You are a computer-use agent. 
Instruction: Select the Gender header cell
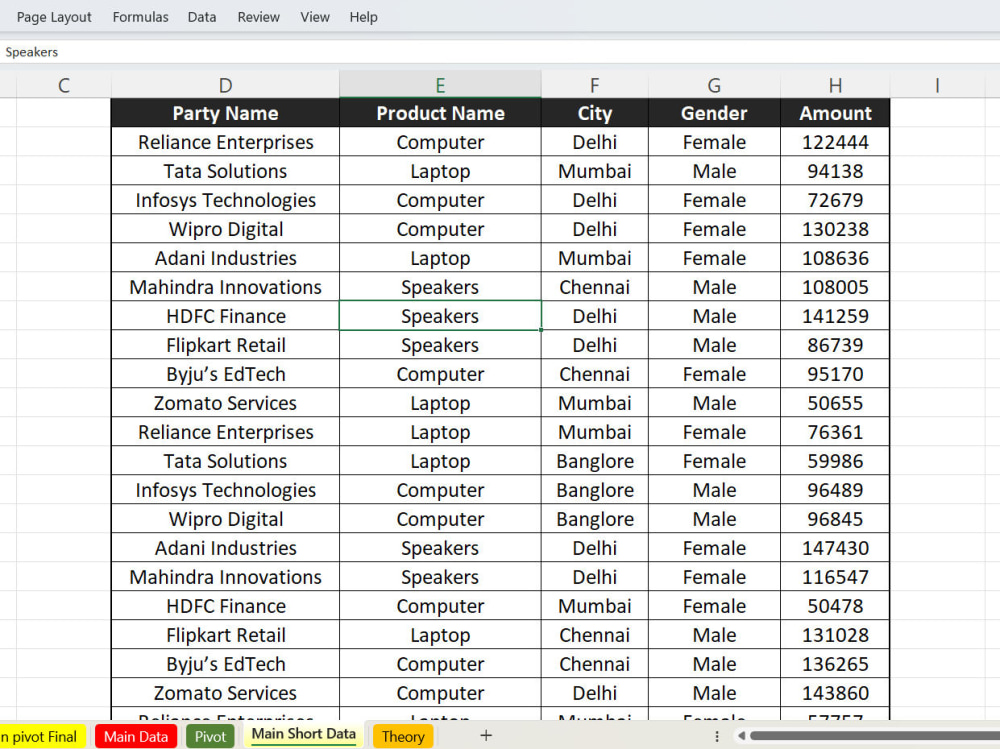coord(714,113)
